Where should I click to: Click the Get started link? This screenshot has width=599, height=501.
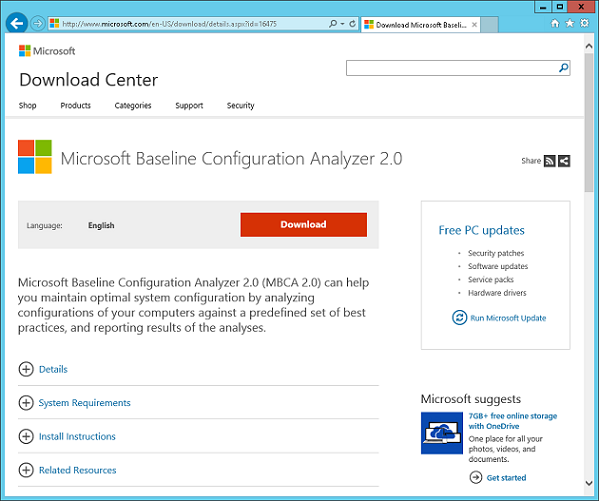(506, 478)
